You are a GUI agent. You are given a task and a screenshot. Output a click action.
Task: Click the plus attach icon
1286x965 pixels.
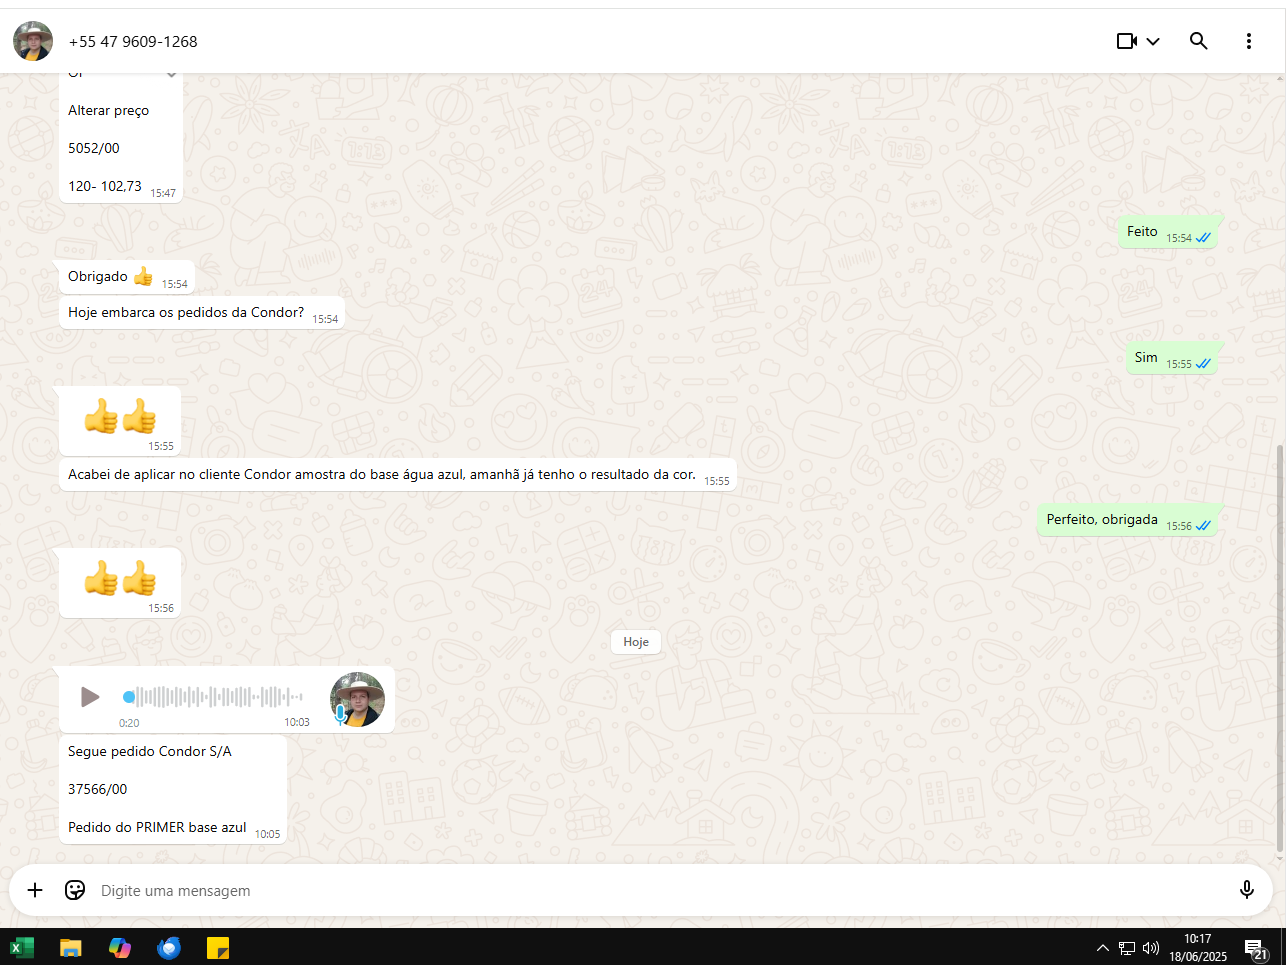click(x=35, y=890)
